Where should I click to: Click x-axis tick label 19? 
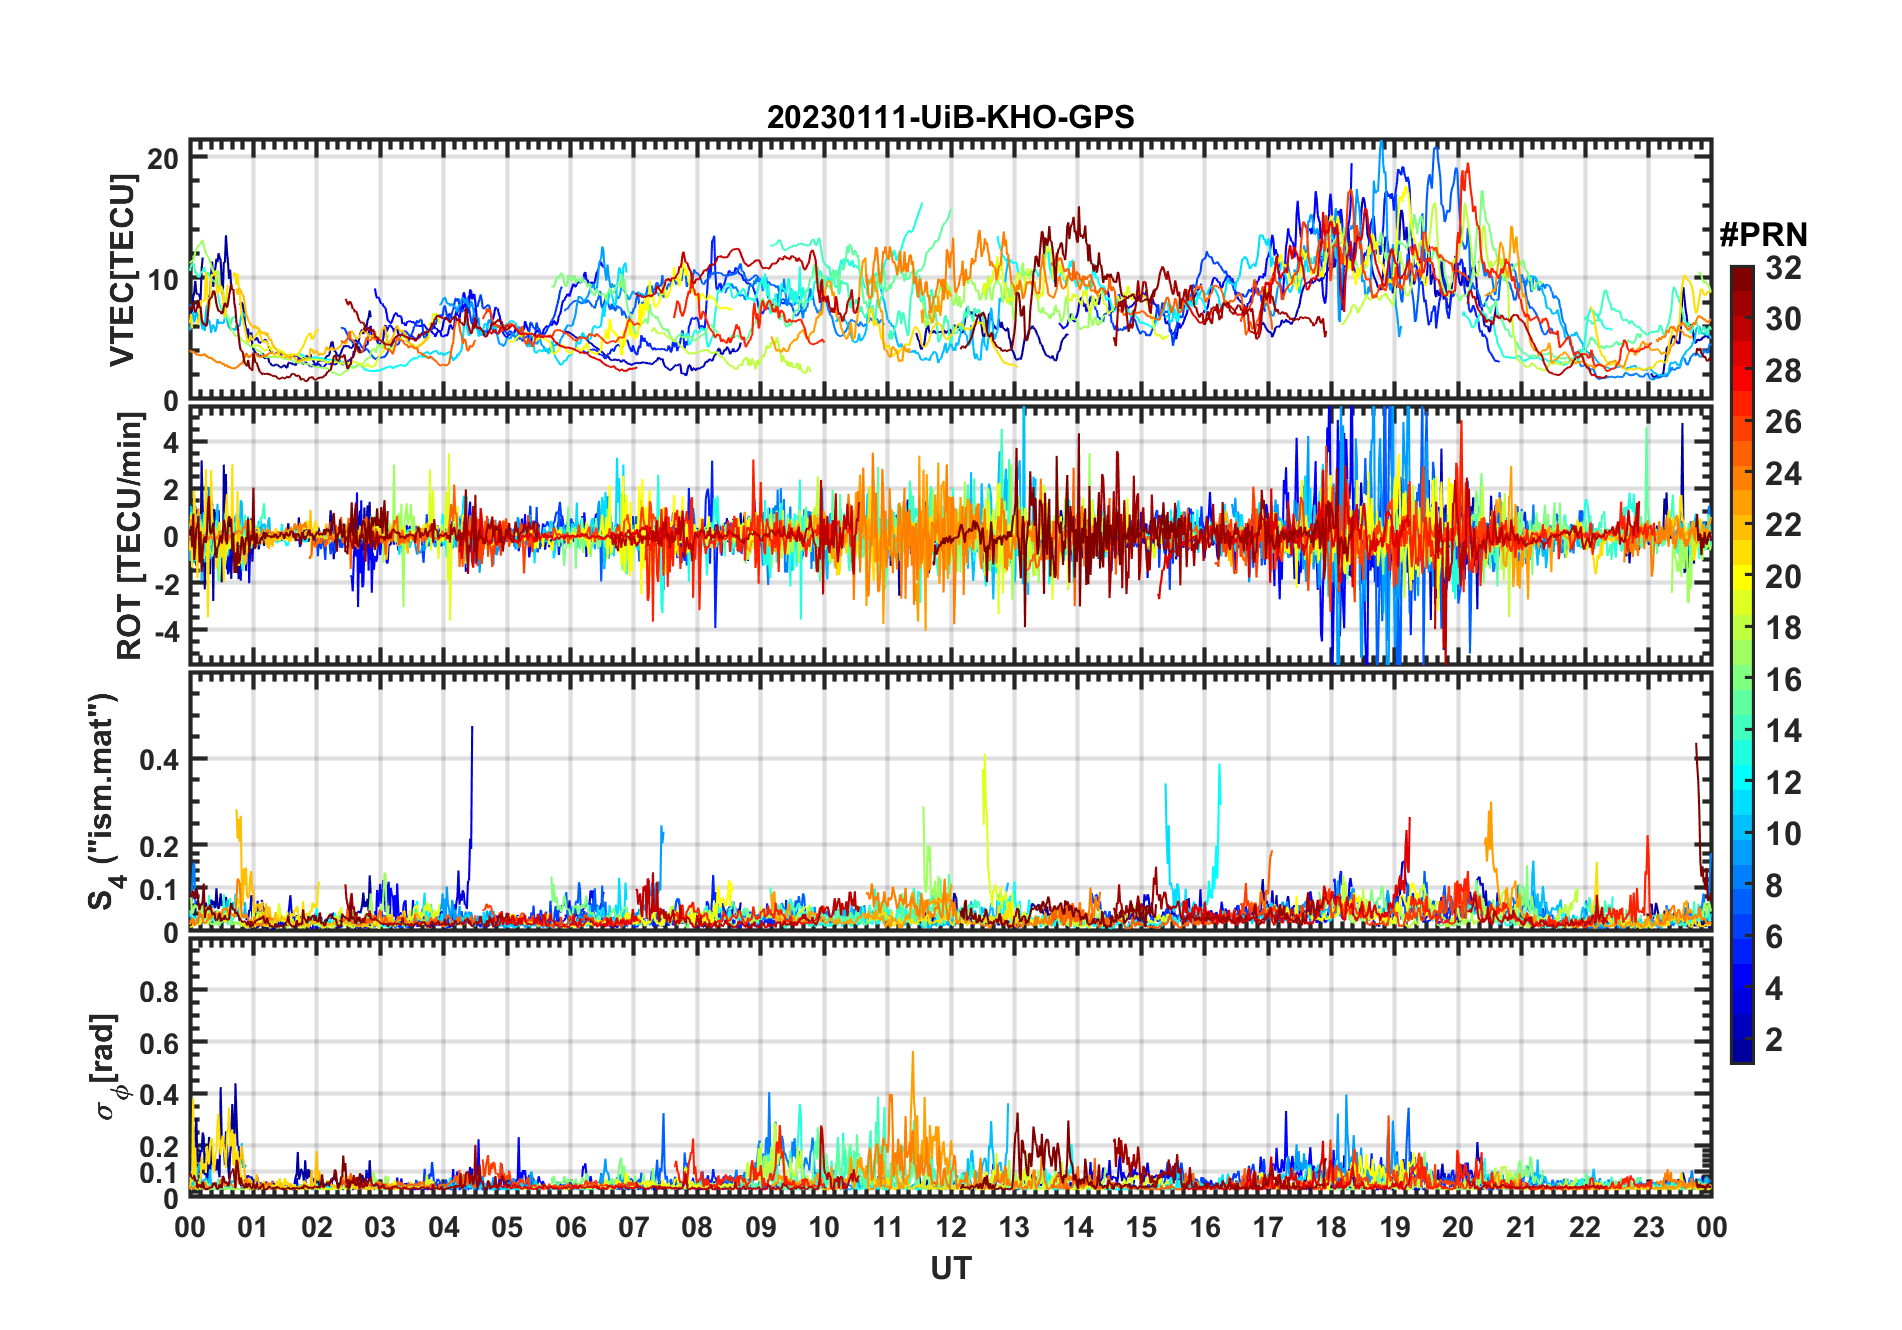[1395, 1228]
